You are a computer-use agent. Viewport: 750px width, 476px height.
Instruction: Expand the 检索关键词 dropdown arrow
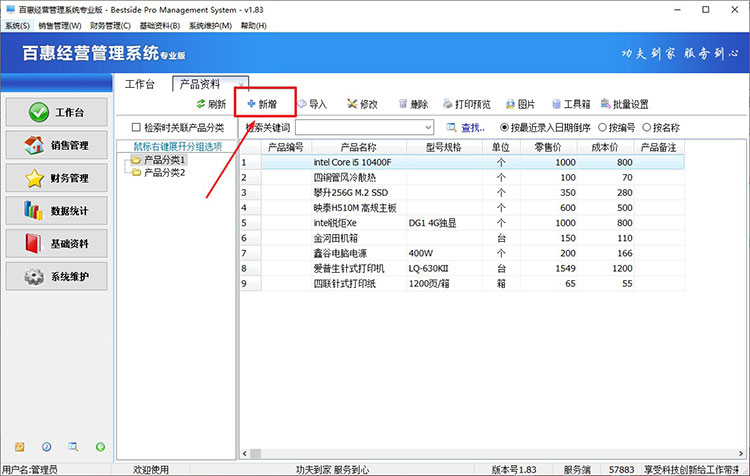pyautogui.click(x=428, y=128)
